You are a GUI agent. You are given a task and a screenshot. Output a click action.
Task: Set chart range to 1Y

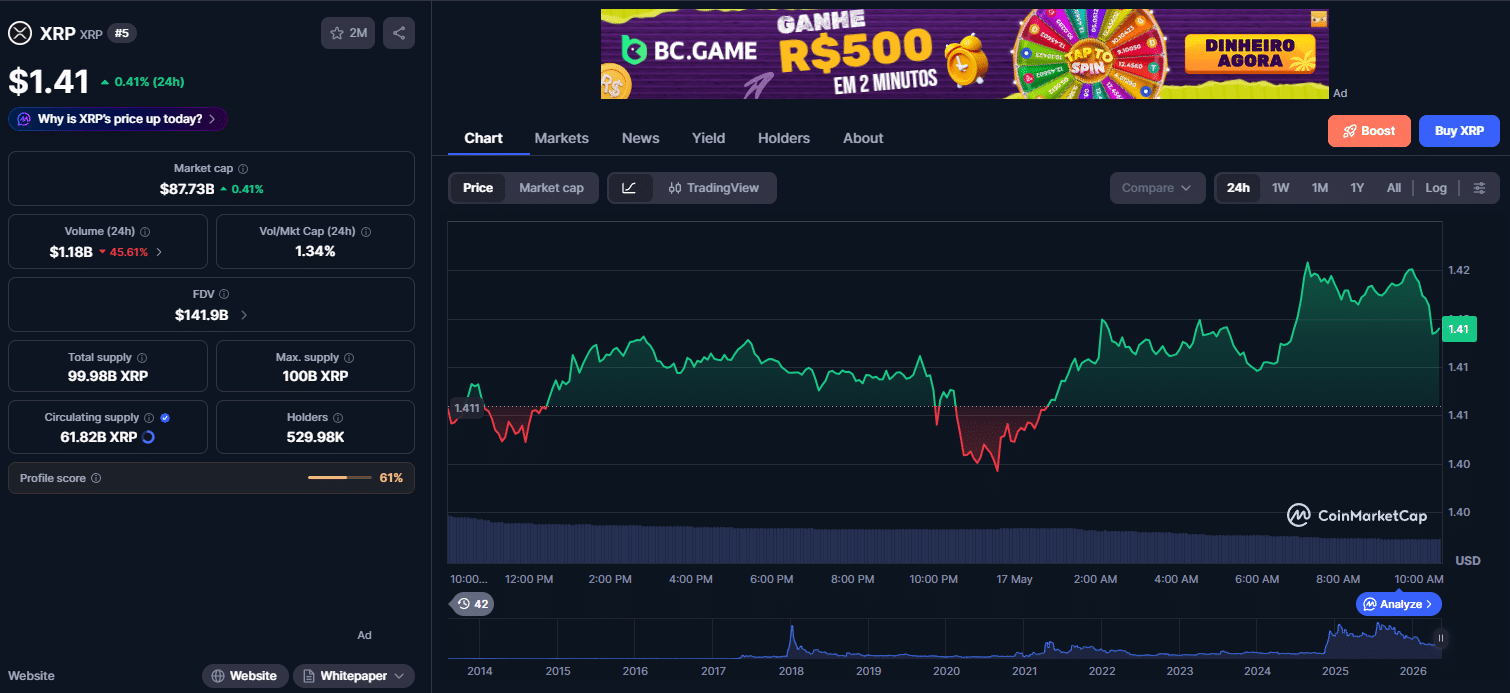coord(1357,188)
